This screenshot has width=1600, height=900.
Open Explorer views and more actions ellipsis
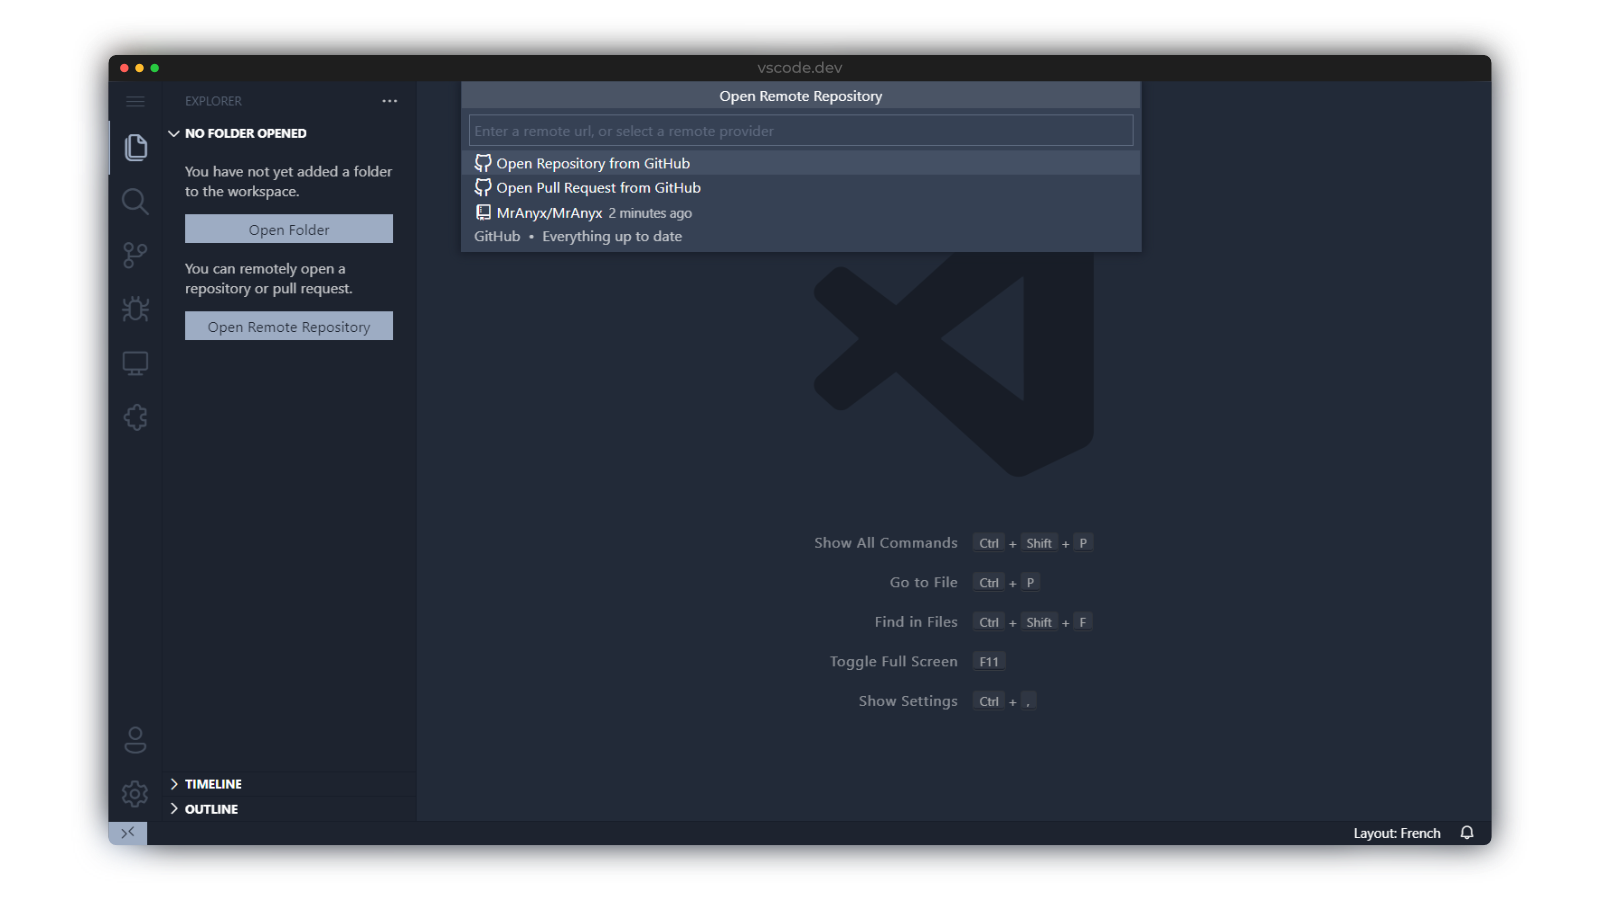390,101
